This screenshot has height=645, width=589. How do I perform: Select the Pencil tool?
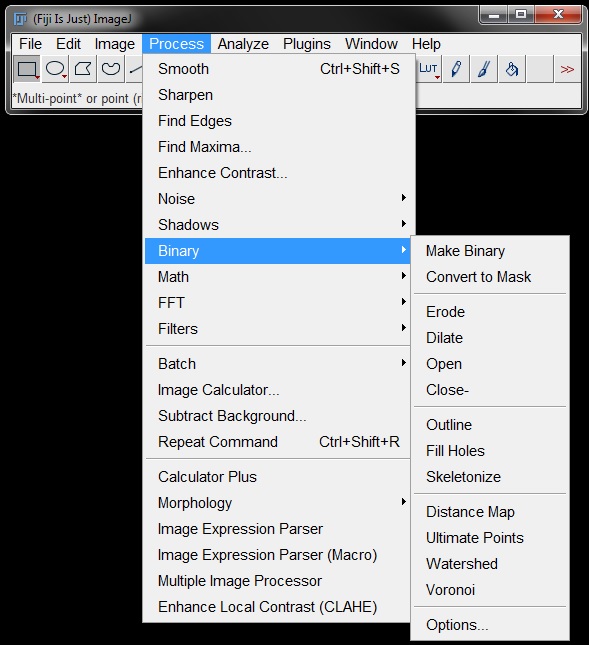[x=456, y=69]
